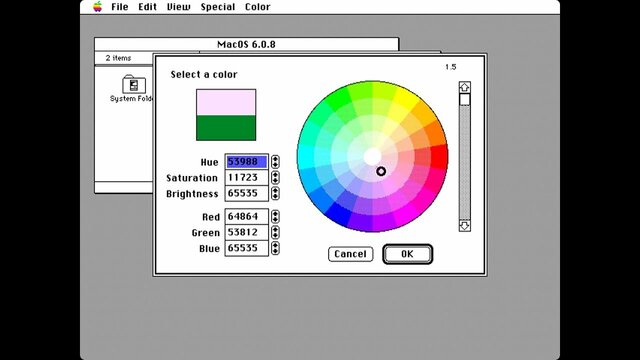Screen dimensions: 640x360
Task: Click the Hue stepper arrows
Action: coord(275,162)
